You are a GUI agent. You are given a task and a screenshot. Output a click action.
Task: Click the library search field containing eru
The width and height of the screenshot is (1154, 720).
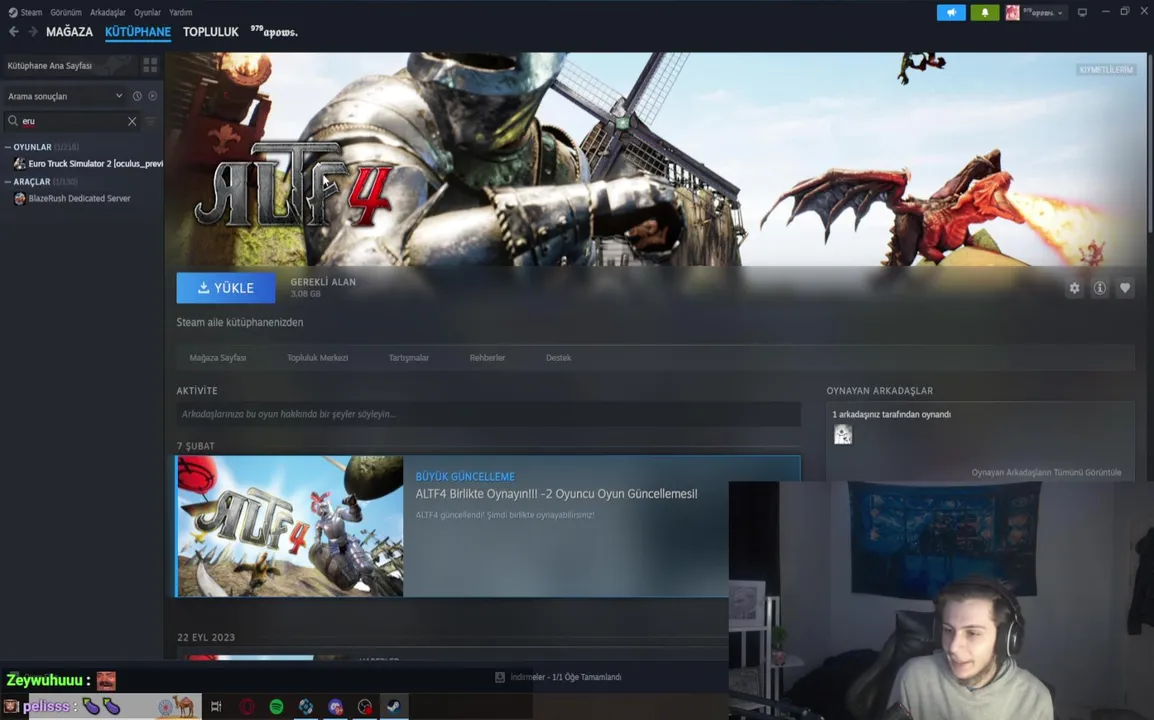click(70, 121)
